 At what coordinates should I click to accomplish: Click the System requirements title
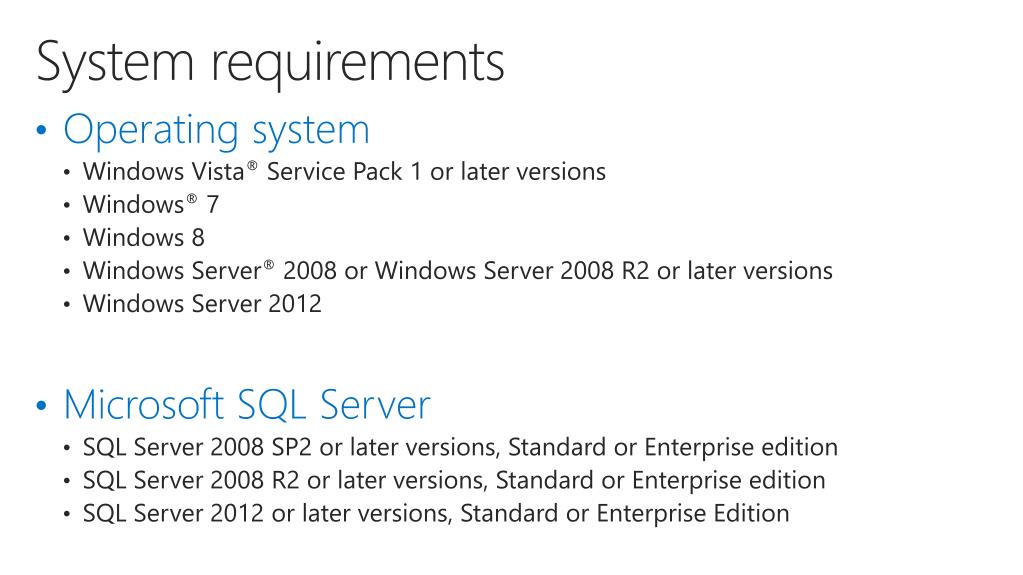coord(270,63)
